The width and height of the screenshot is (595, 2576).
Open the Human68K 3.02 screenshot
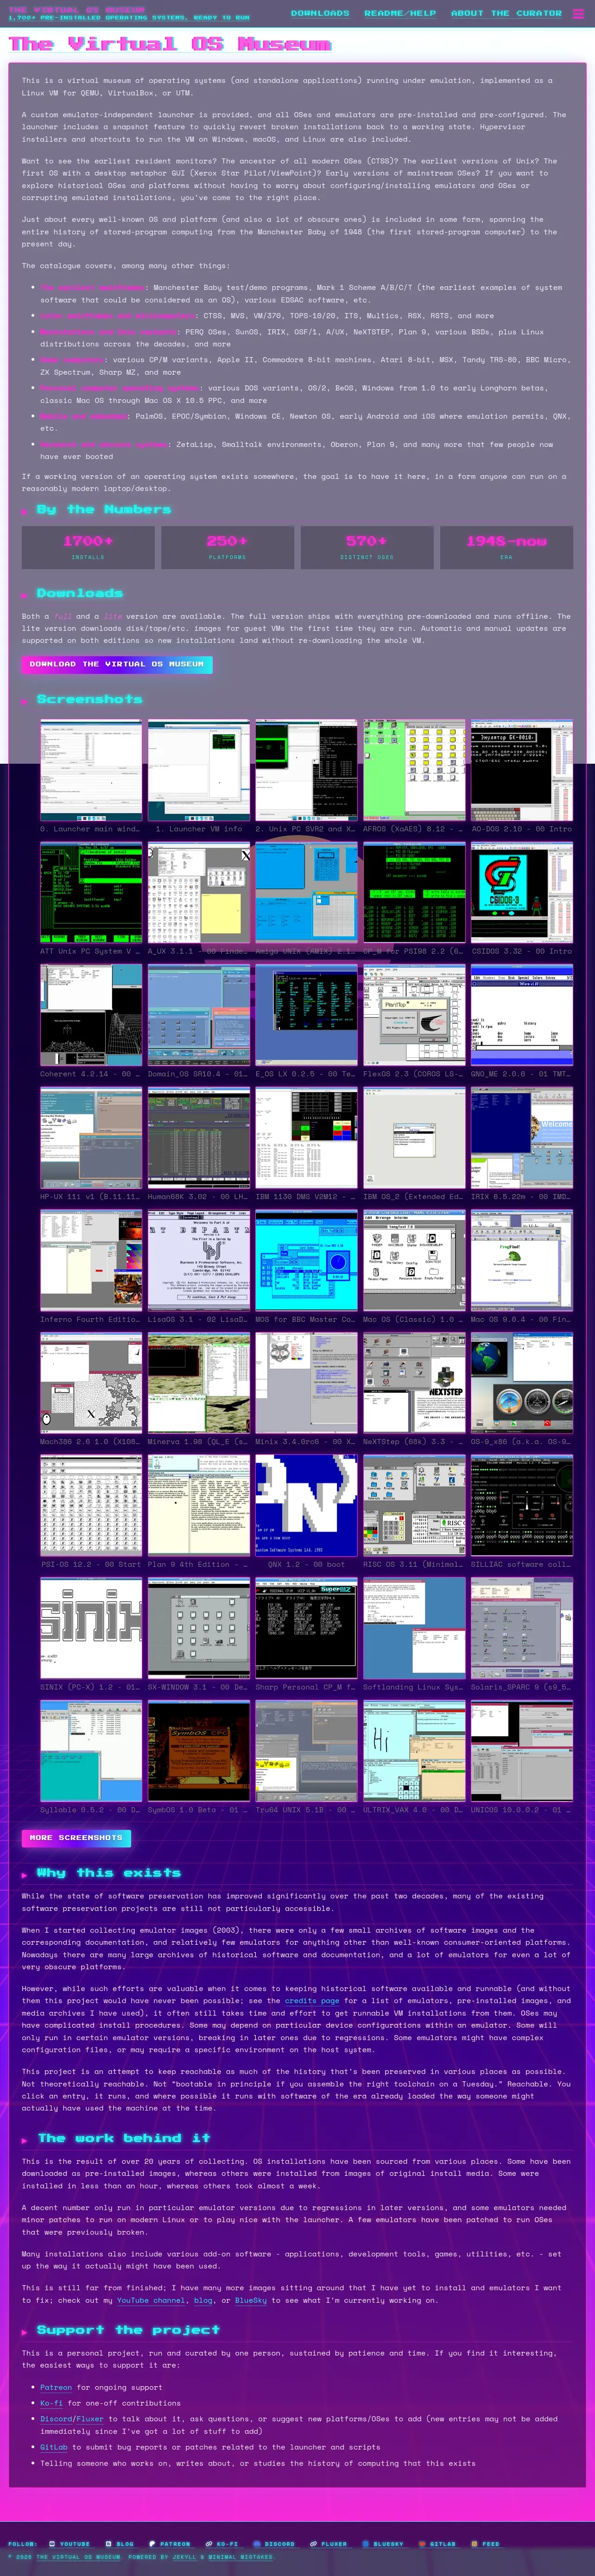[x=199, y=1139]
